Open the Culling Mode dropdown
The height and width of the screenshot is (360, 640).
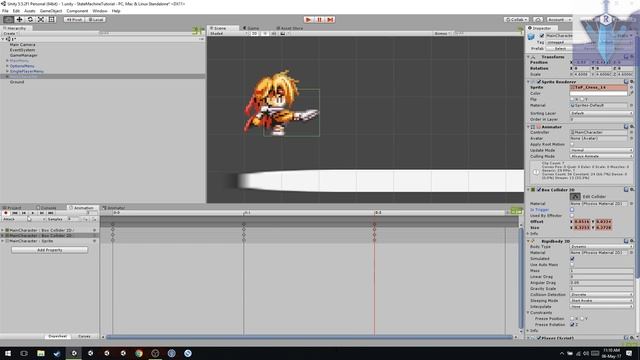click(602, 156)
